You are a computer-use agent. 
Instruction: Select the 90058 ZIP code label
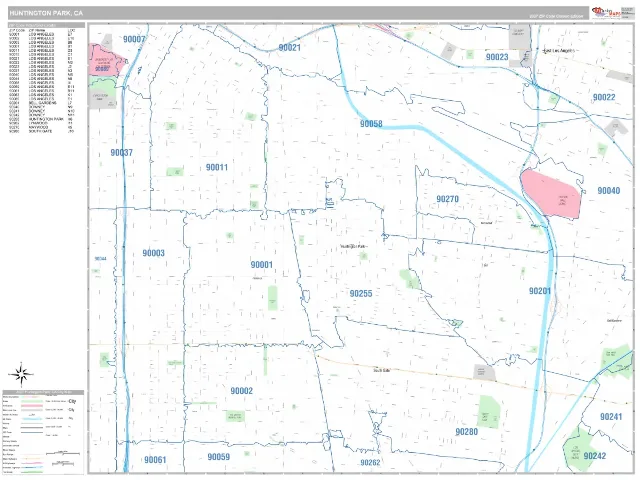(371, 124)
